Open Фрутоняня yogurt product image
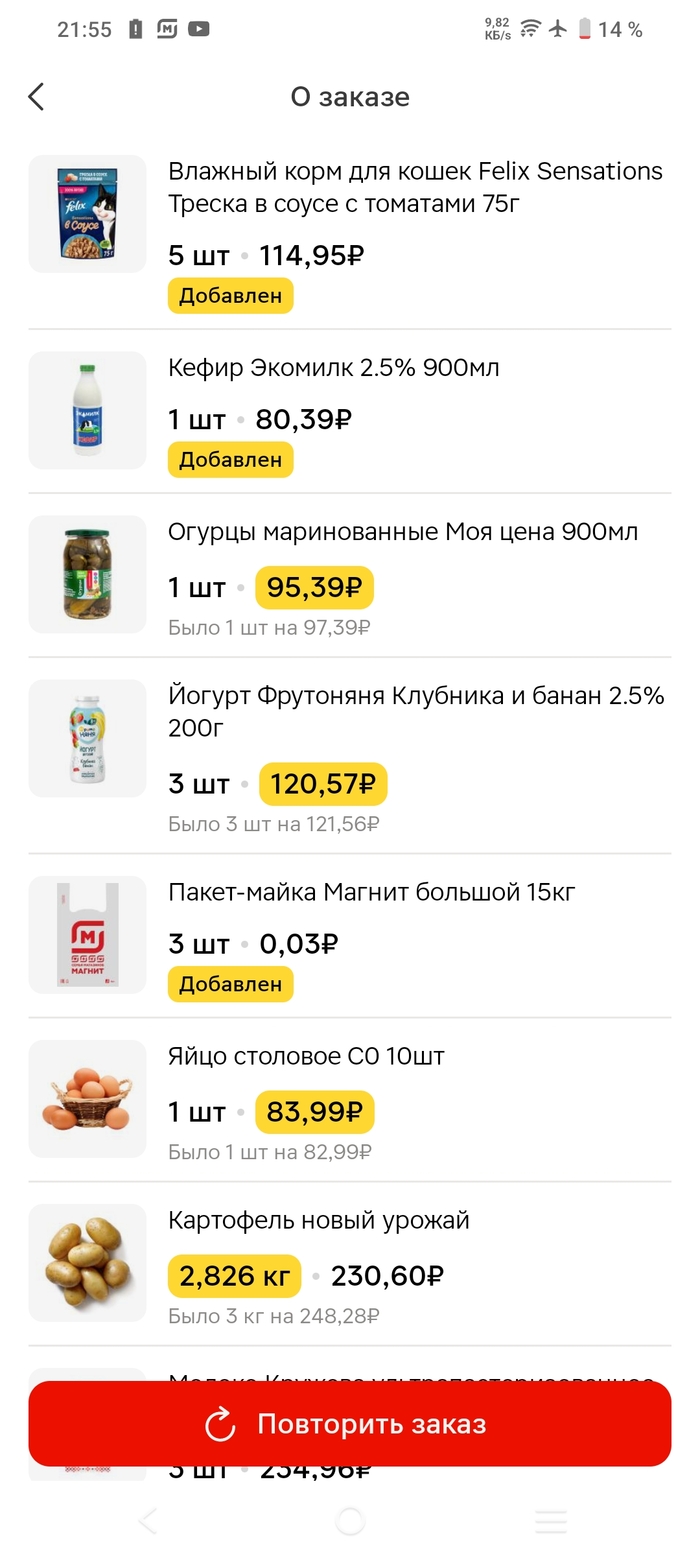The image size is (700, 1556). click(87, 738)
